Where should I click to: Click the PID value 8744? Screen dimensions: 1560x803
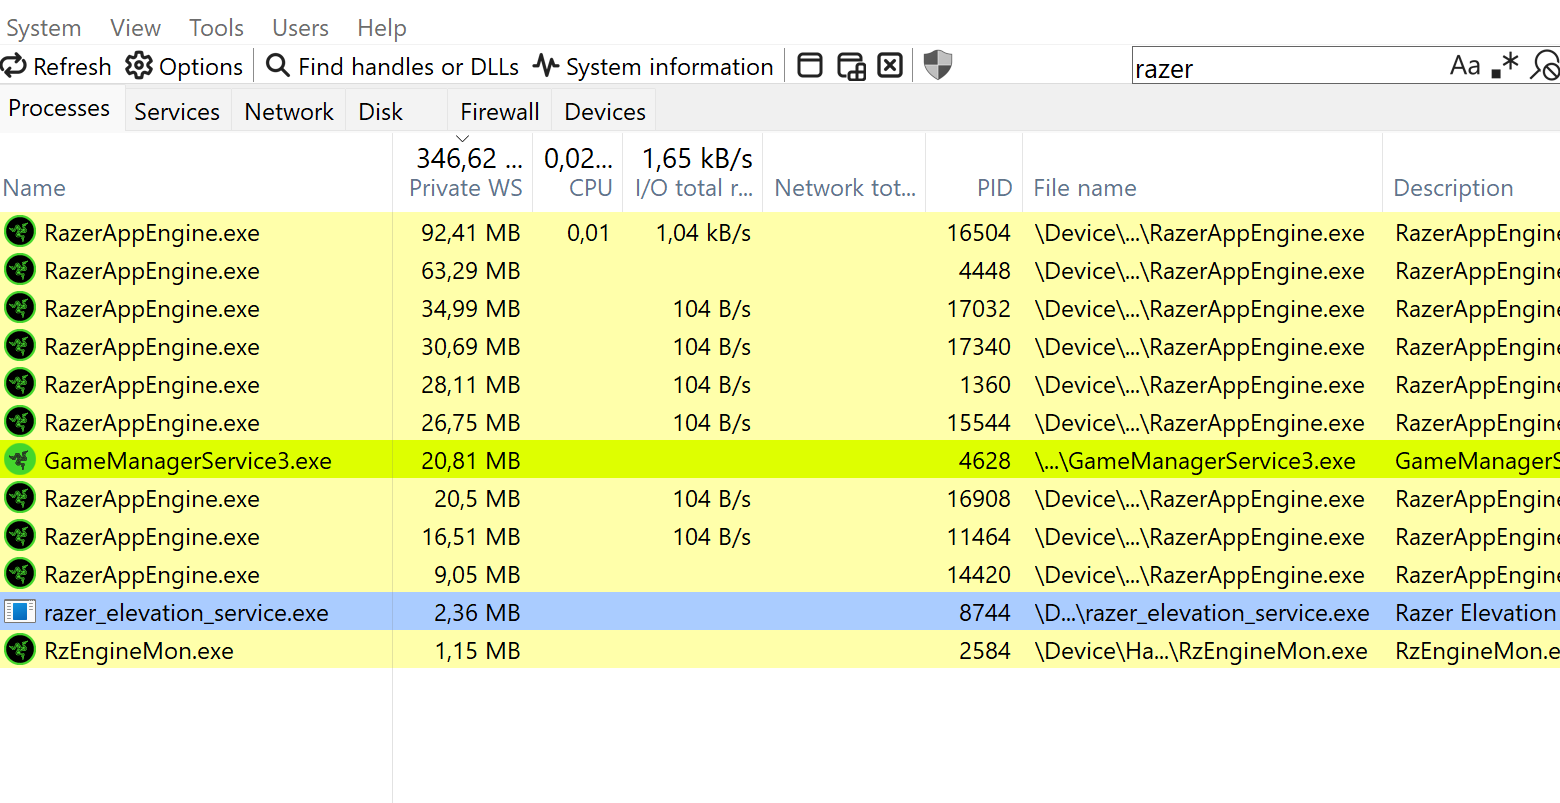[984, 613]
